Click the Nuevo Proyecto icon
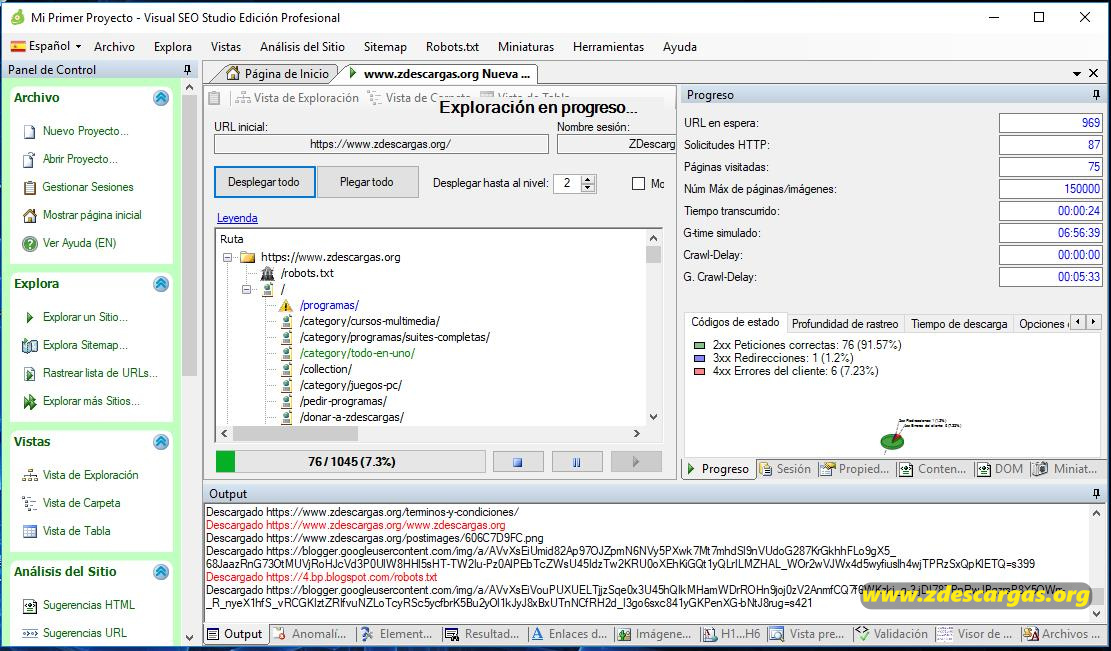This screenshot has width=1111, height=651. (29, 132)
